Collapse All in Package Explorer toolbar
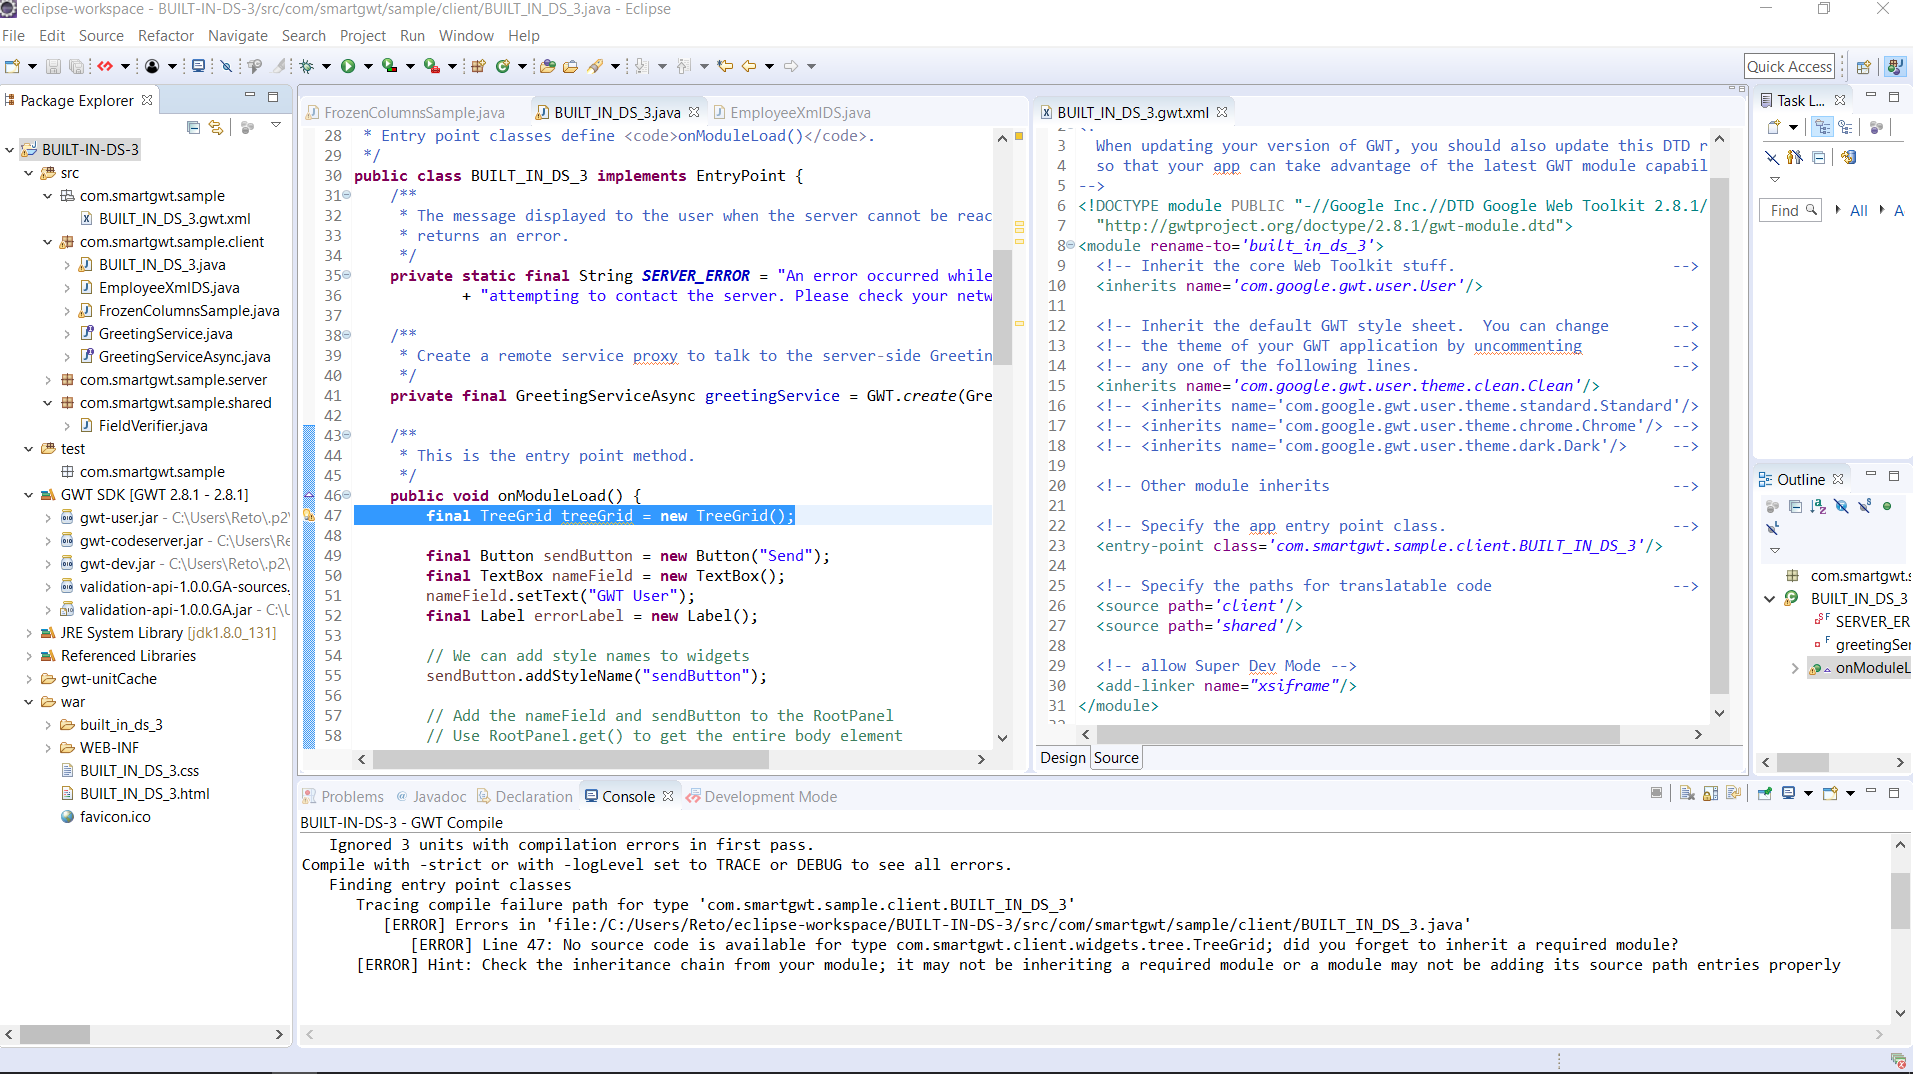 click(193, 127)
